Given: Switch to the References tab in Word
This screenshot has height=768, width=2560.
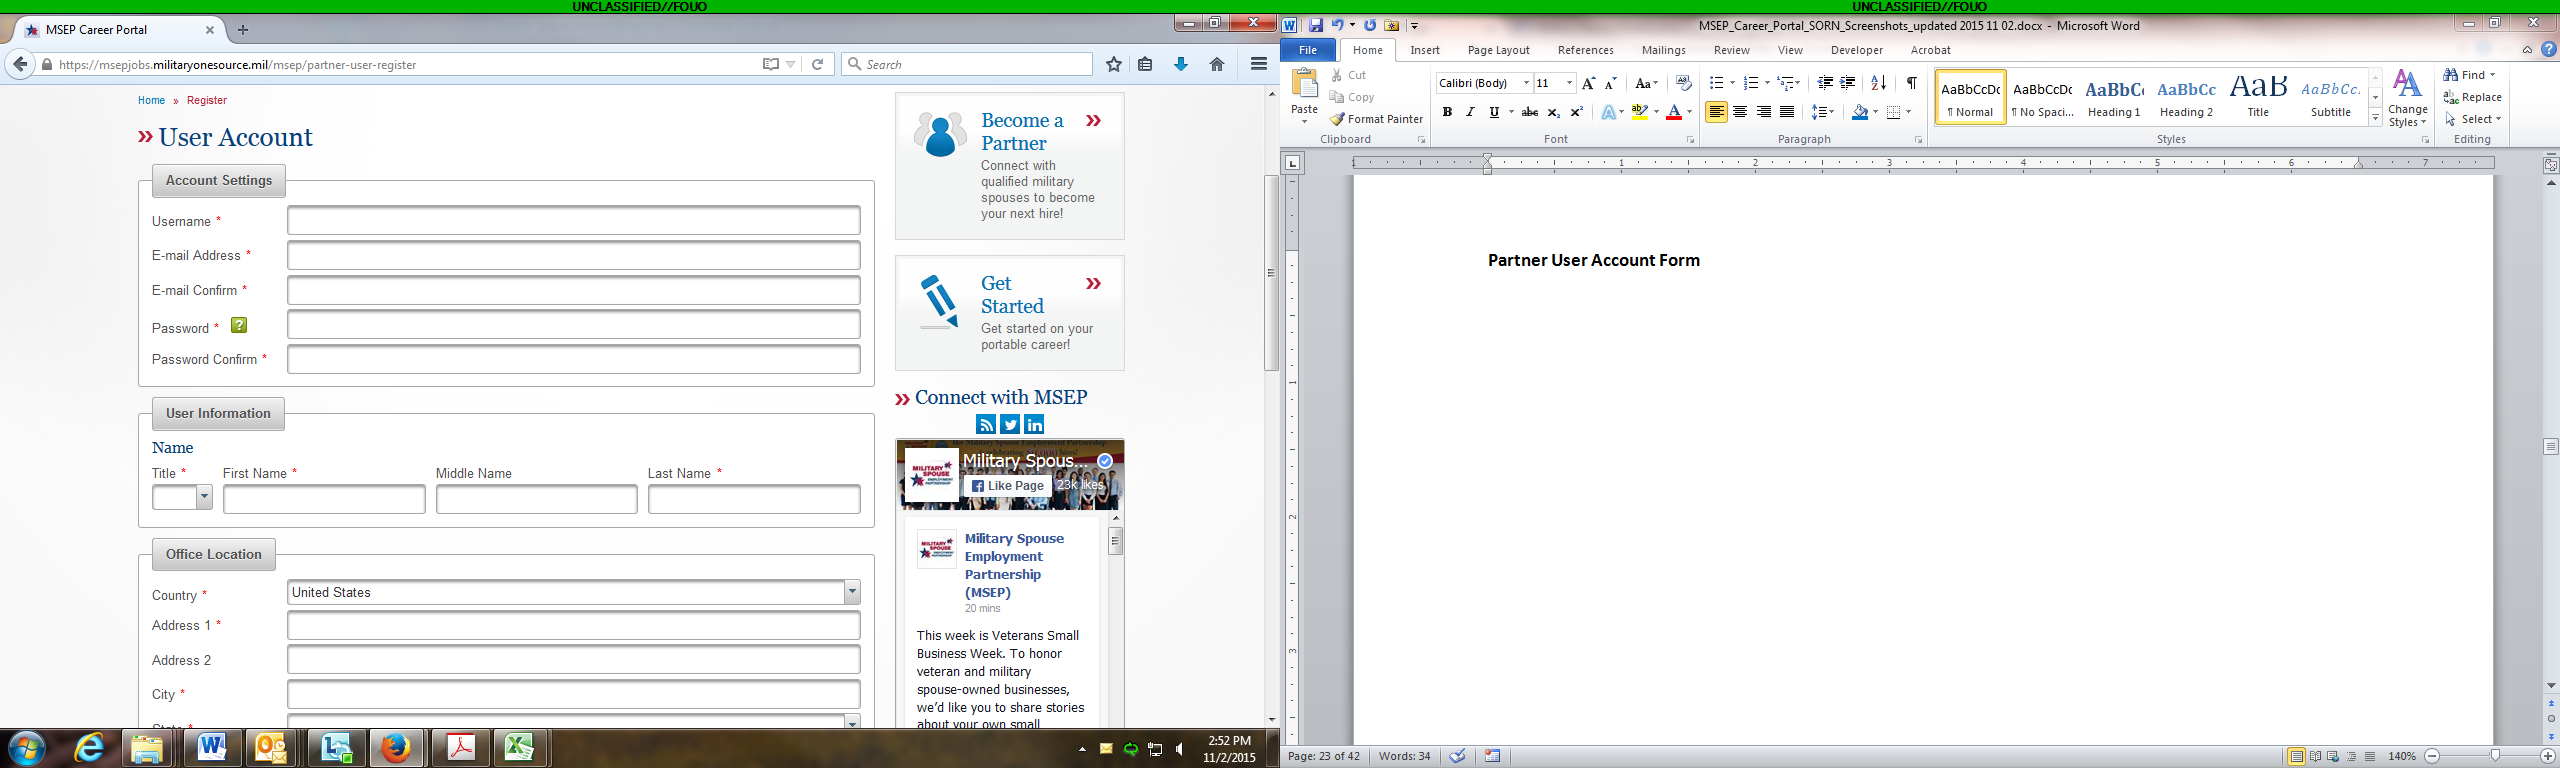Looking at the screenshot, I should (1585, 50).
